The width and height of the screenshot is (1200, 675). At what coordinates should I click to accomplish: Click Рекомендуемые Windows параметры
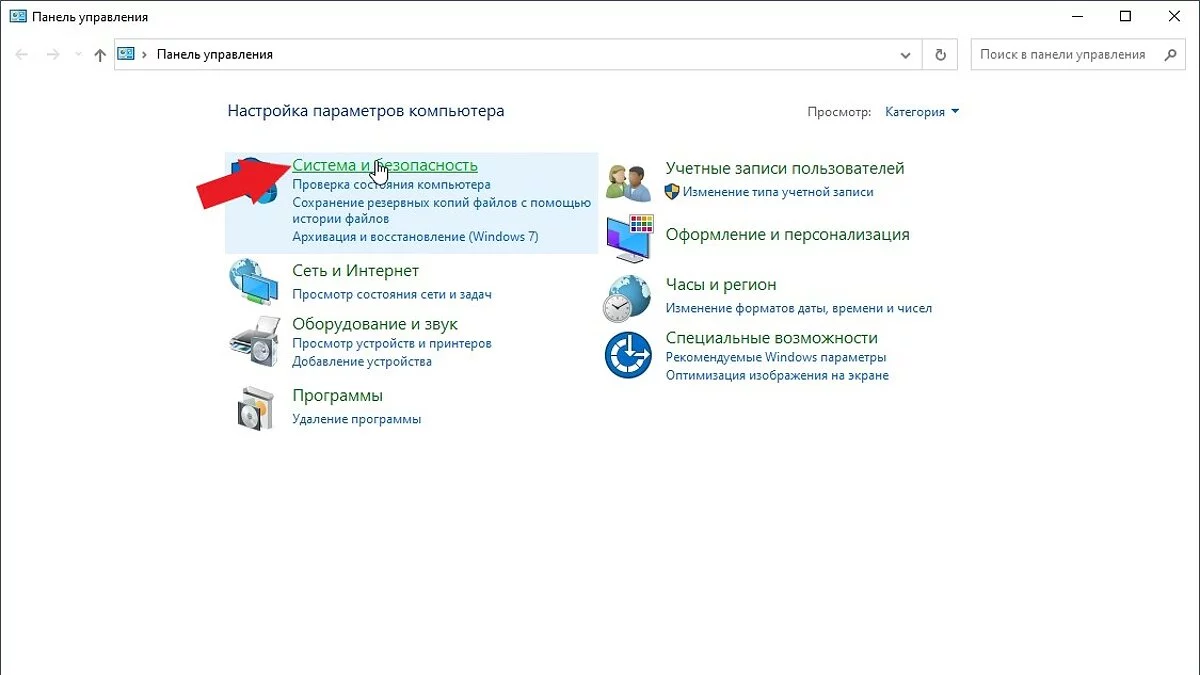coord(776,357)
